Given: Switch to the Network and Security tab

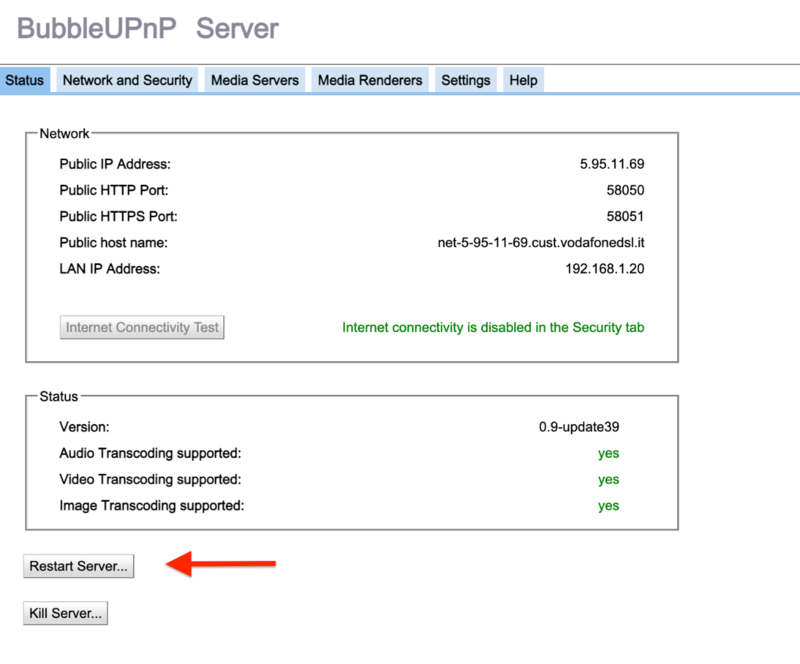Looking at the screenshot, I should 126,80.
